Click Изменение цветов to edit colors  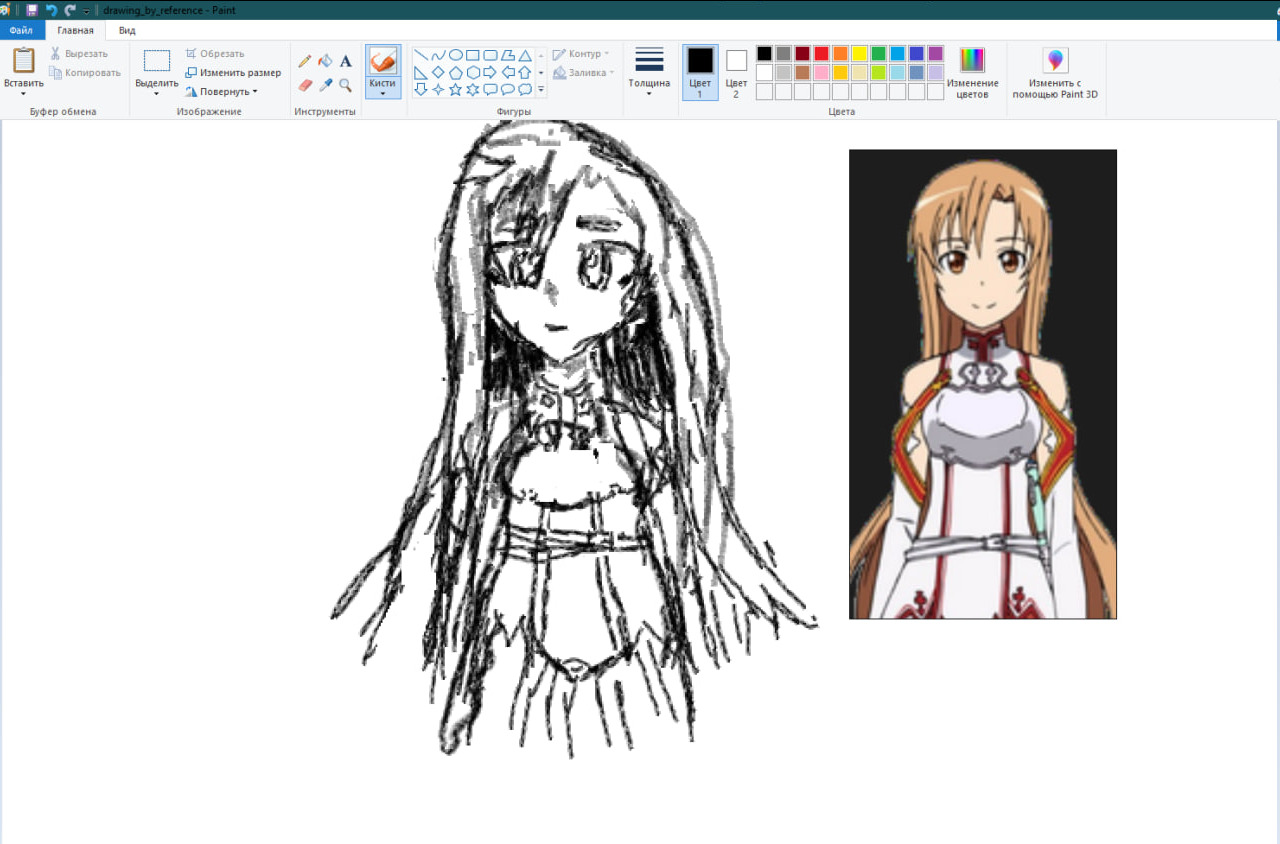[x=972, y=72]
